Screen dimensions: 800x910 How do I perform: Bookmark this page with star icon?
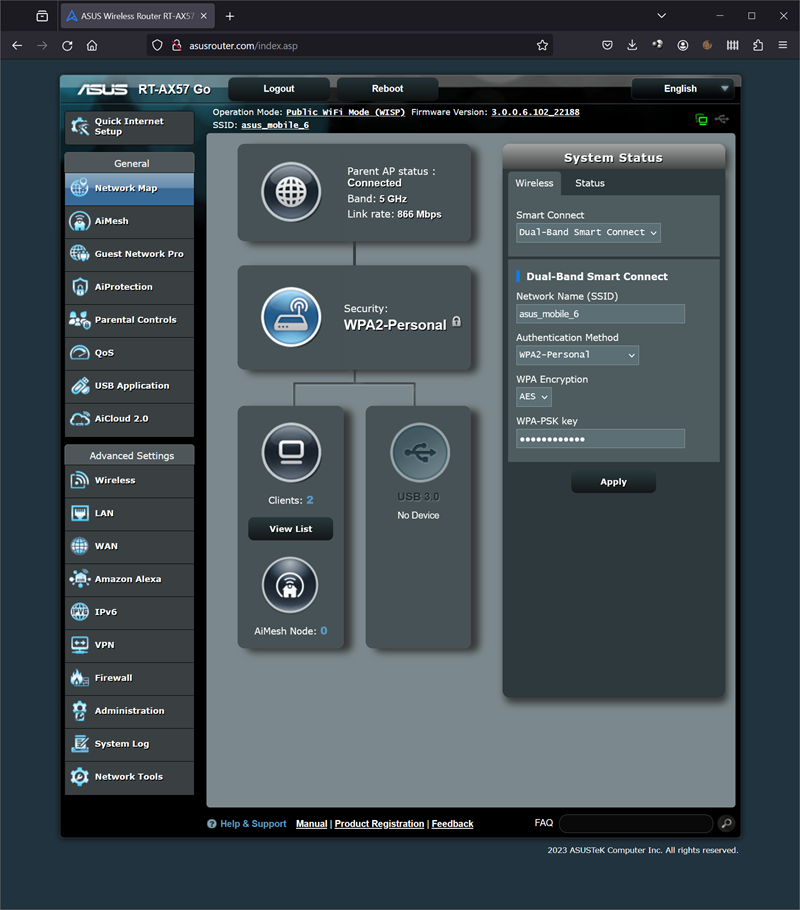[542, 45]
